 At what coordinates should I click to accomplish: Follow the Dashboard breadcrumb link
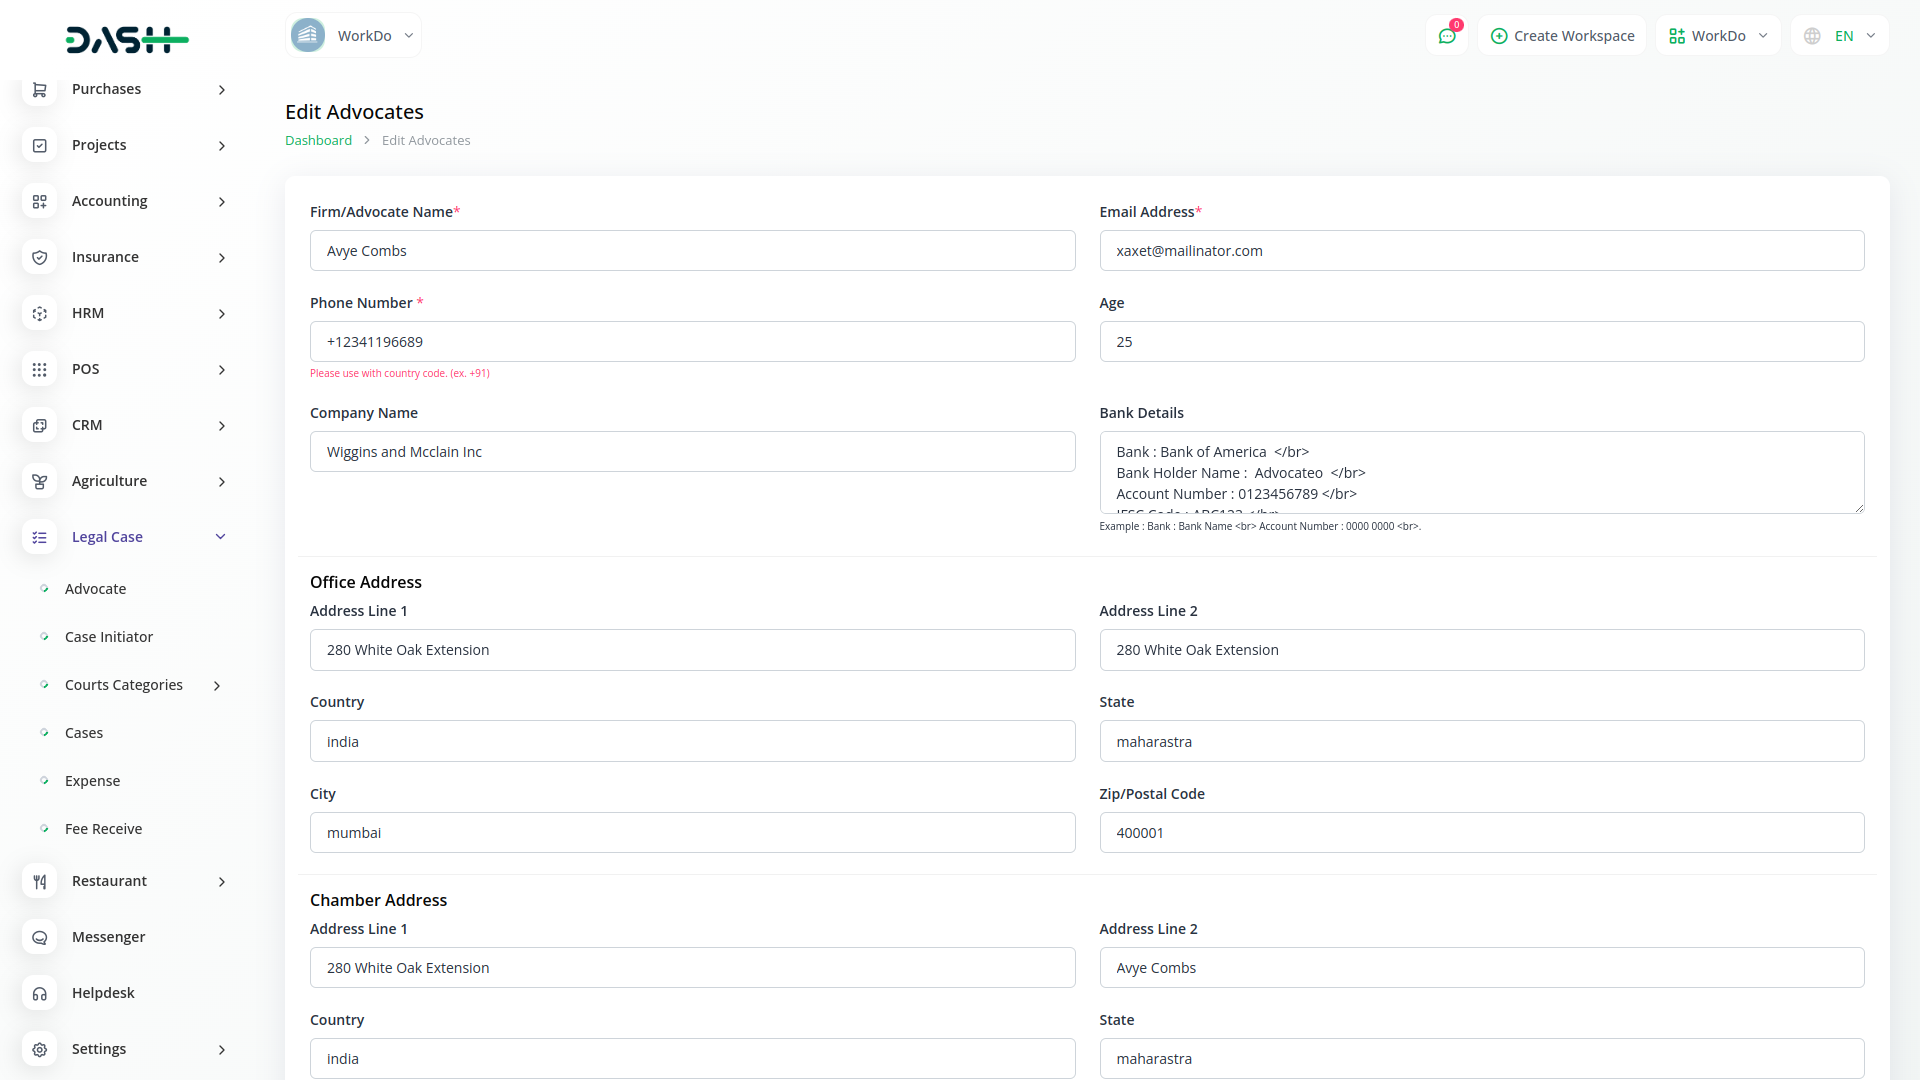pos(318,141)
